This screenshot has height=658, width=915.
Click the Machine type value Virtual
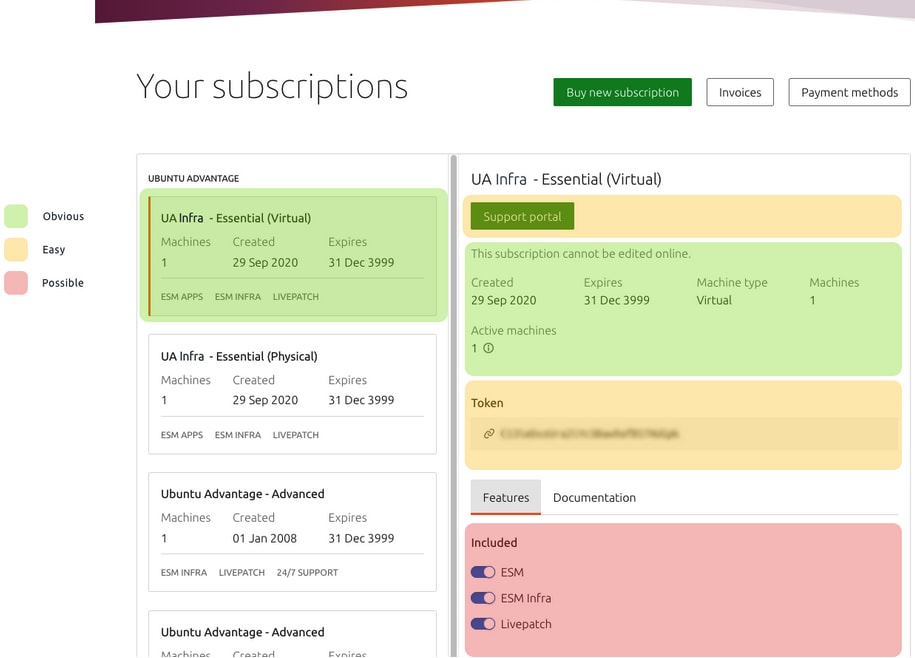point(714,300)
